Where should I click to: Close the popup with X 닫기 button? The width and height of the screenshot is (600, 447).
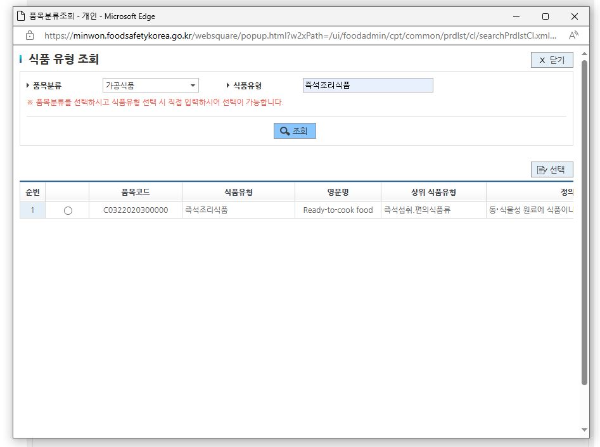click(552, 60)
